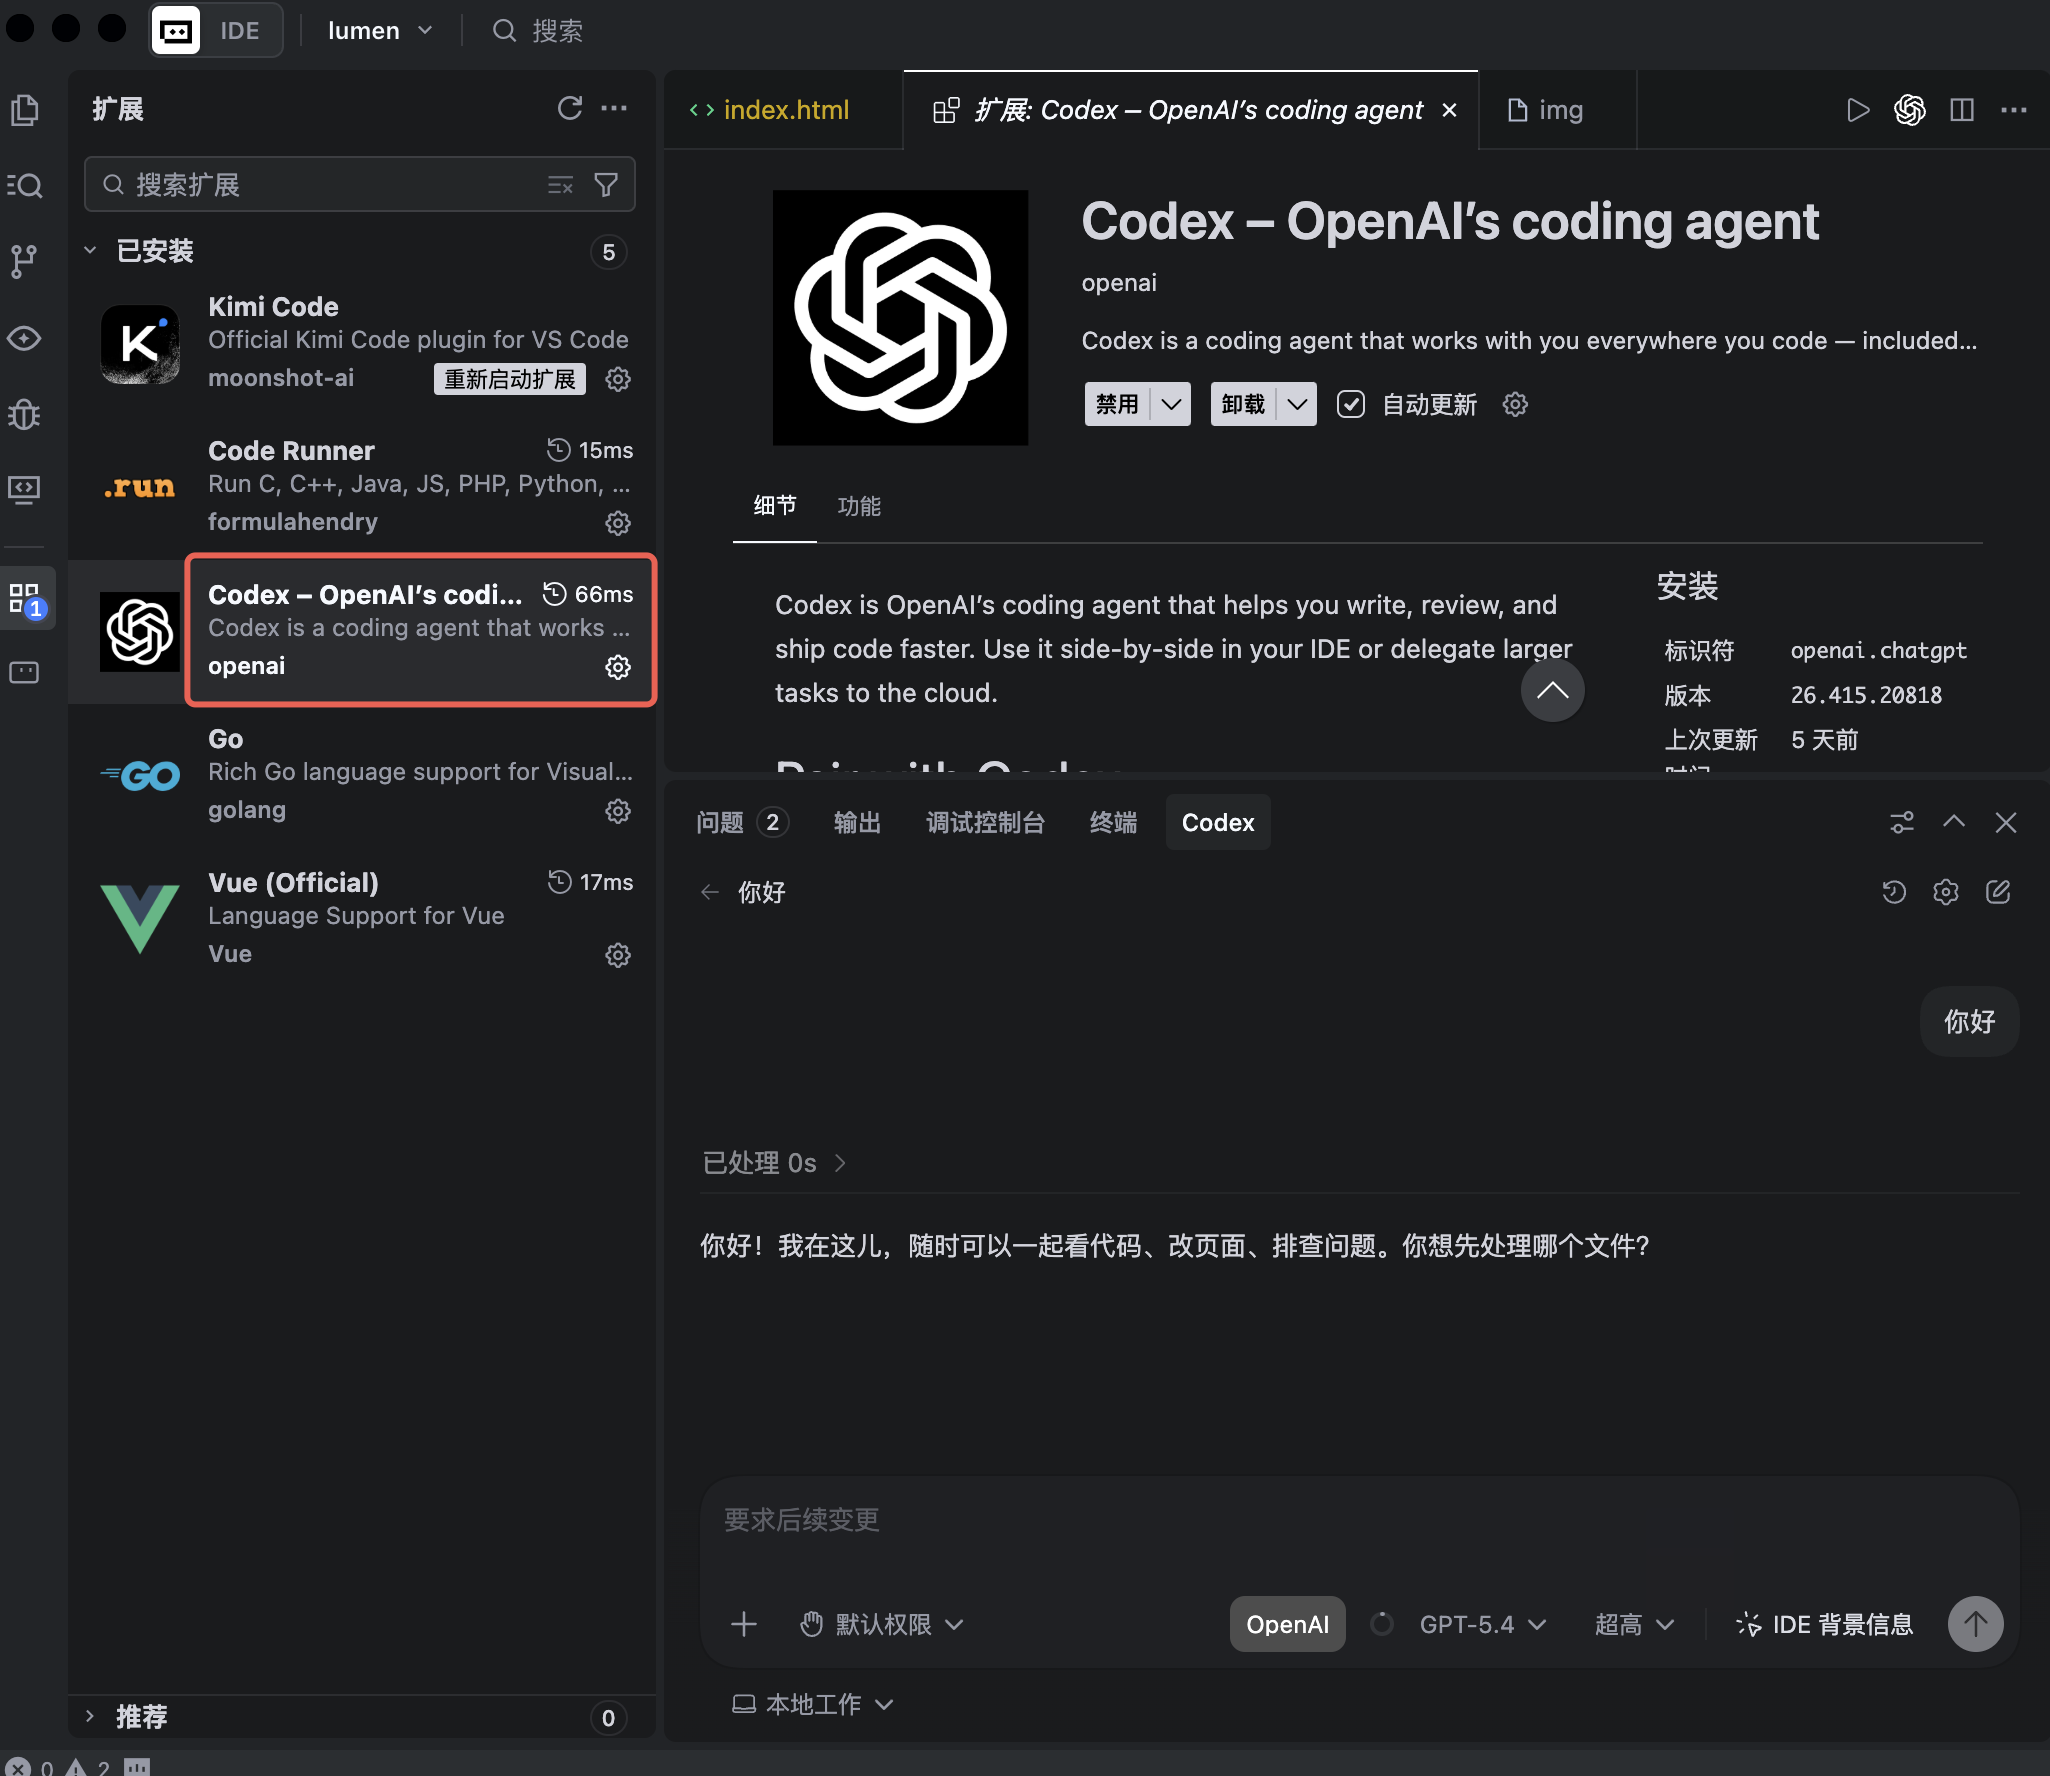Switch to the img tab
The width and height of the screenshot is (2050, 1776).
click(1557, 110)
